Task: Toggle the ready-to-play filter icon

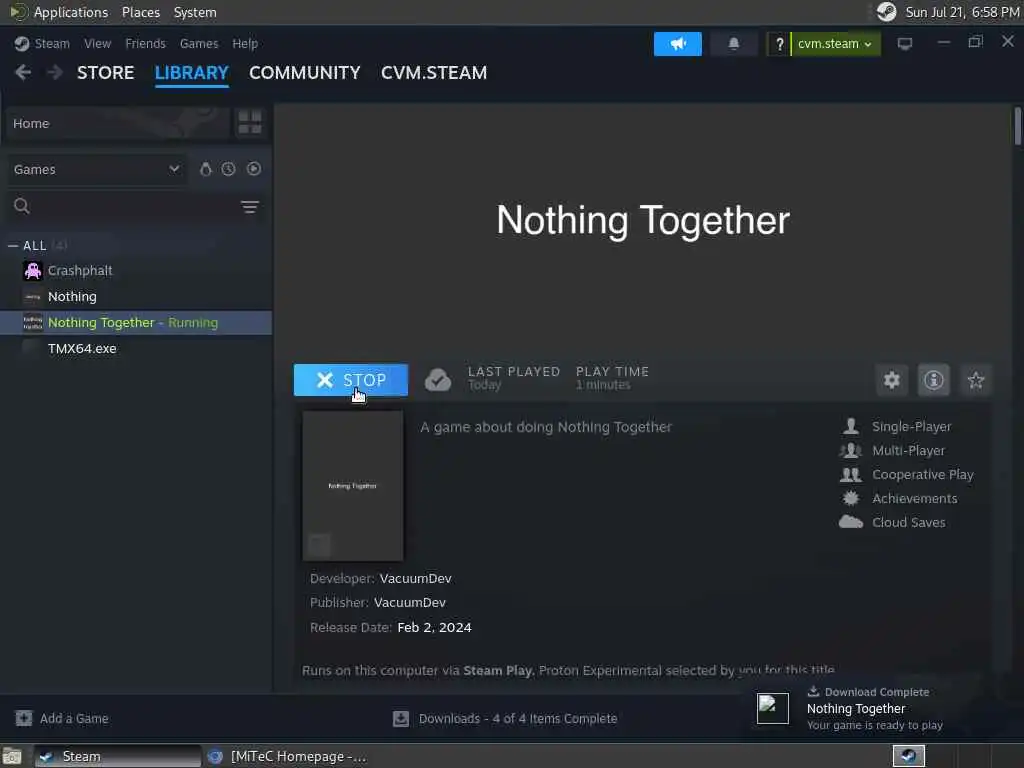Action: [254, 169]
